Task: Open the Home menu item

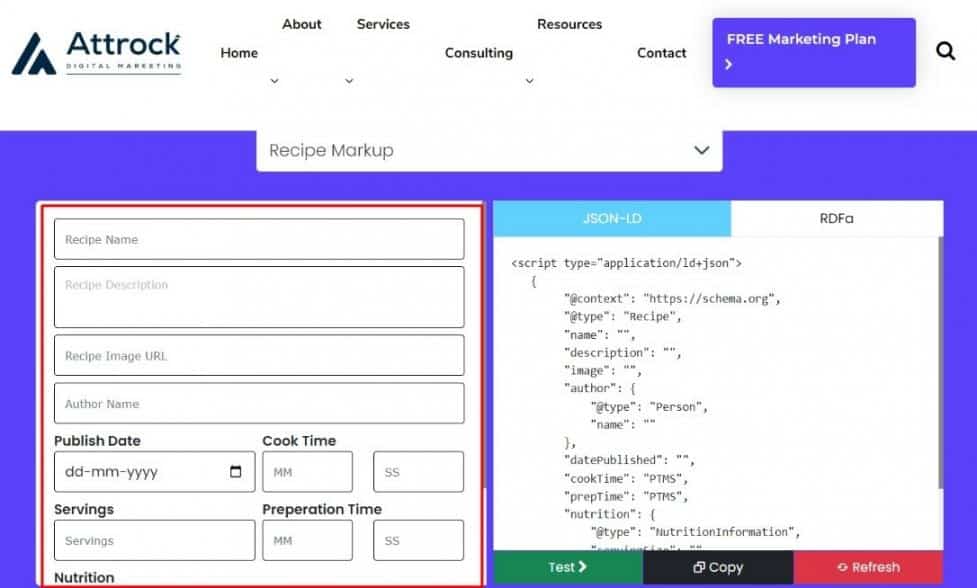Action: click(239, 53)
